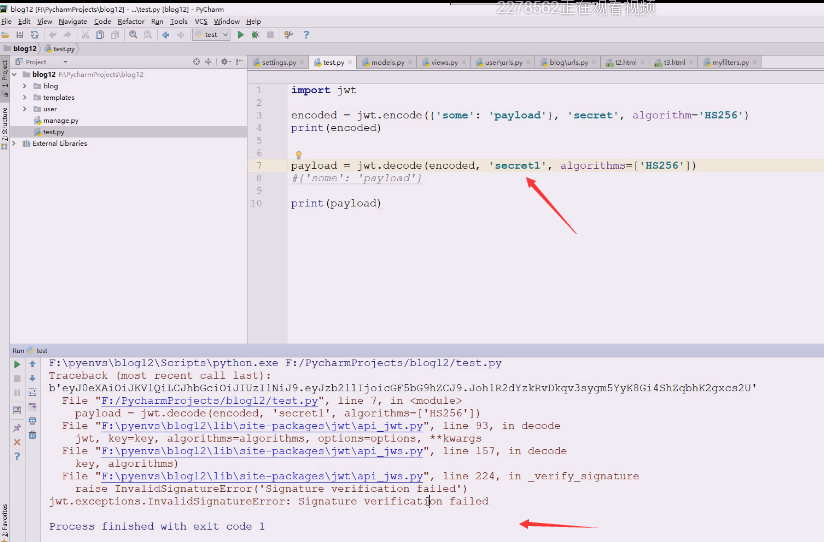
Task: Open the Project panel gear settings menu
Action: point(225,62)
